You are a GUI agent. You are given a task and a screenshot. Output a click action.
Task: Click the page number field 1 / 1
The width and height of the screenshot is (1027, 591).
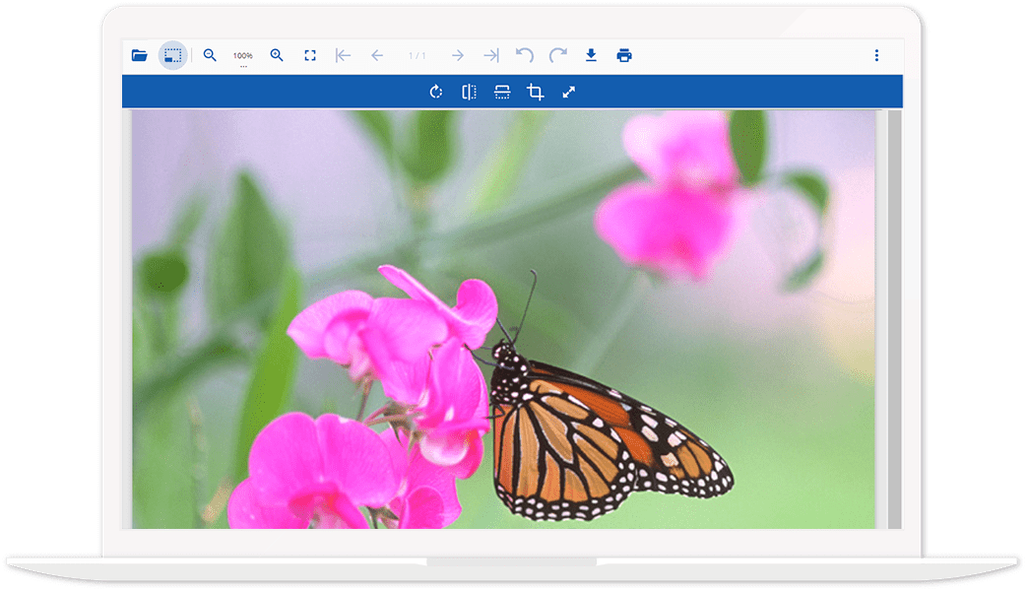pyautogui.click(x=417, y=56)
